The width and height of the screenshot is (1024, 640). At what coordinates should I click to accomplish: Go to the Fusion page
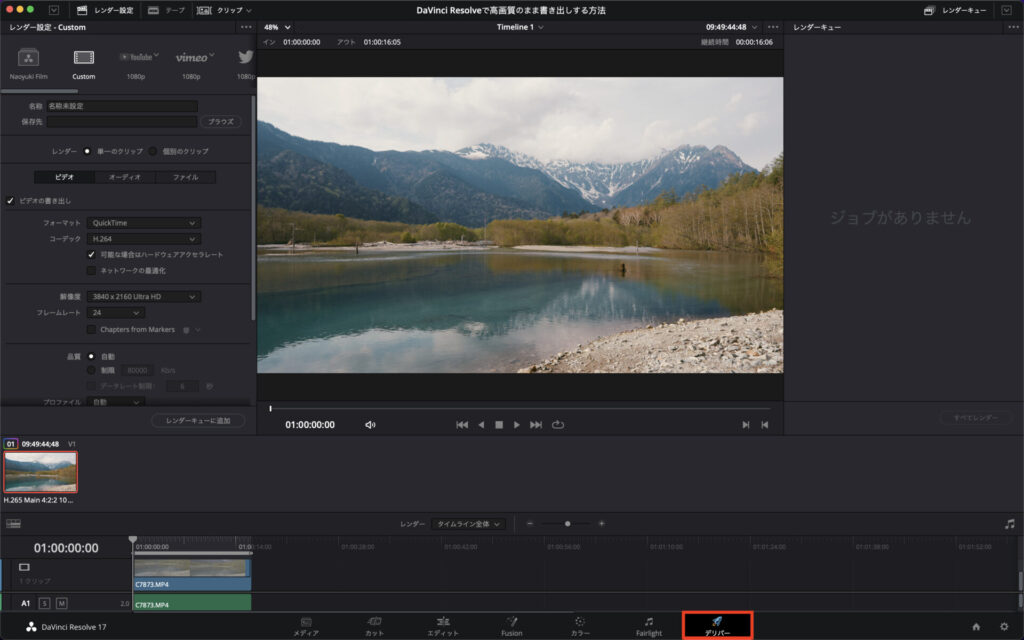click(x=511, y=627)
